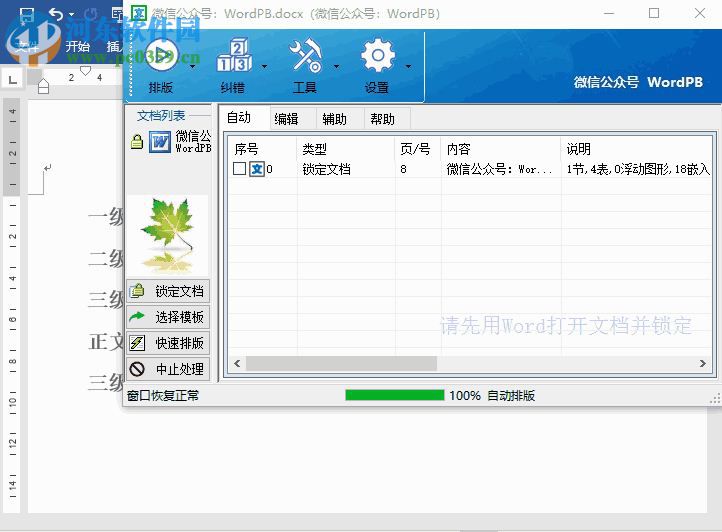
Task: Click the 选择模板 button
Action: tap(168, 317)
